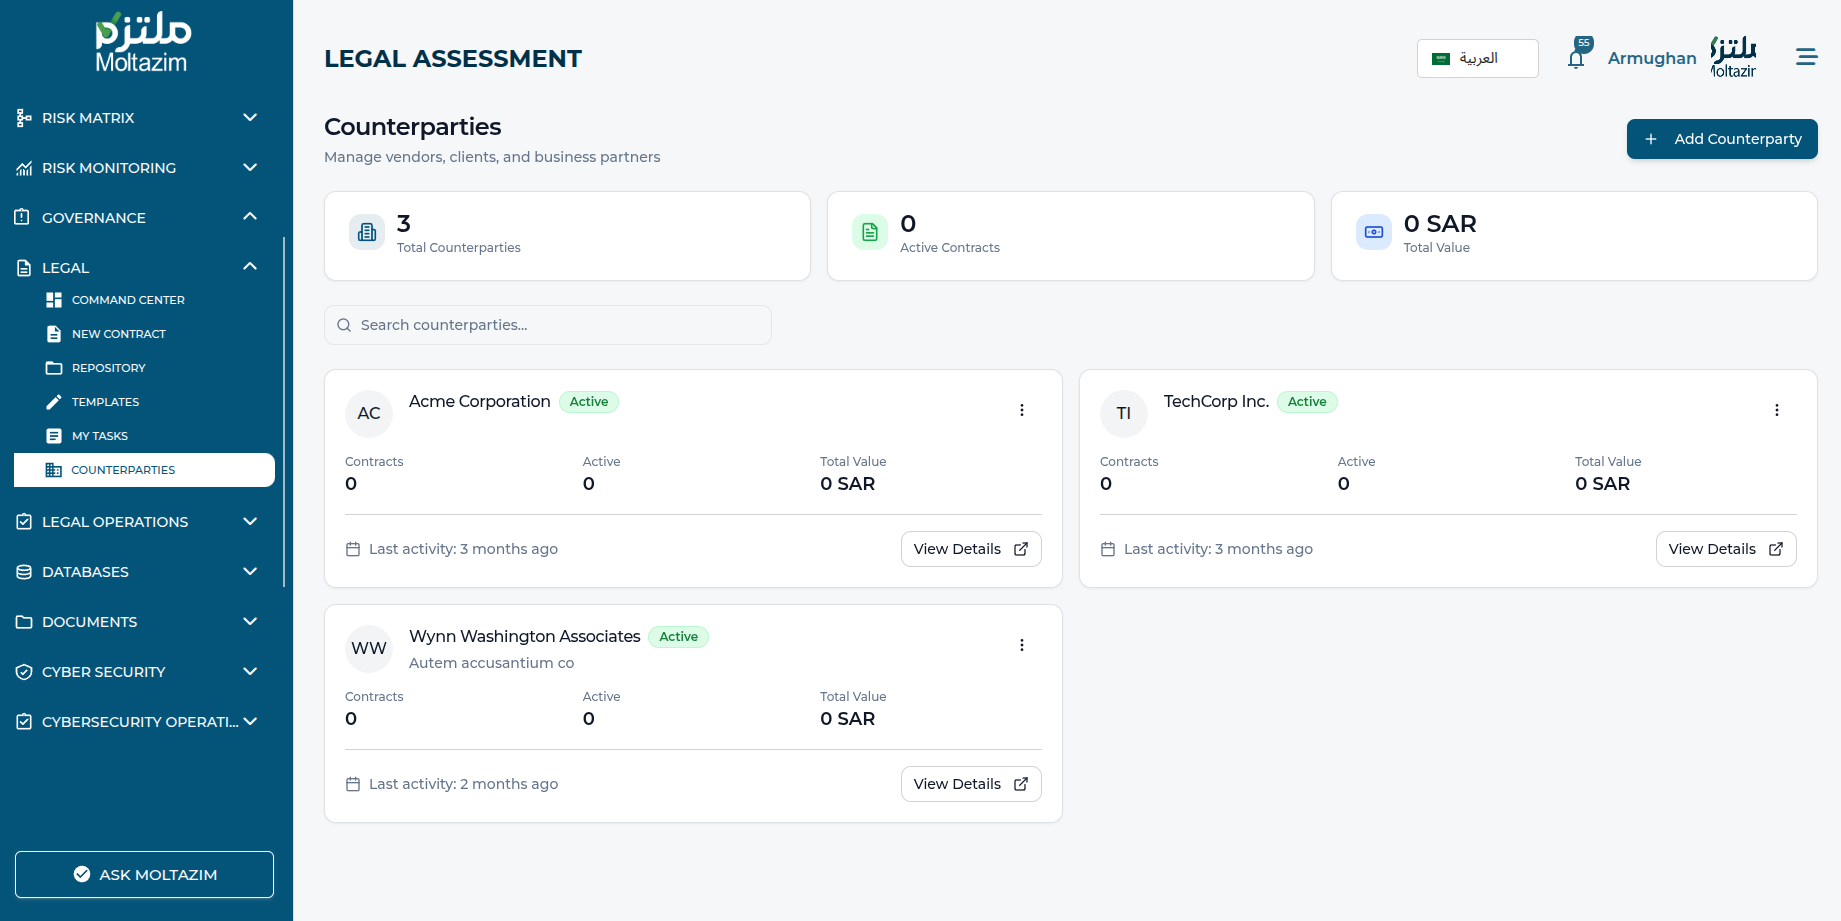Open Acme Corporation's three-dot options menu

[1021, 410]
